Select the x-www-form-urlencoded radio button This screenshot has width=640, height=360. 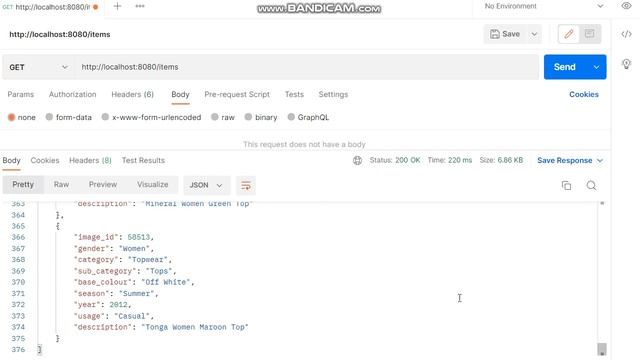105,117
